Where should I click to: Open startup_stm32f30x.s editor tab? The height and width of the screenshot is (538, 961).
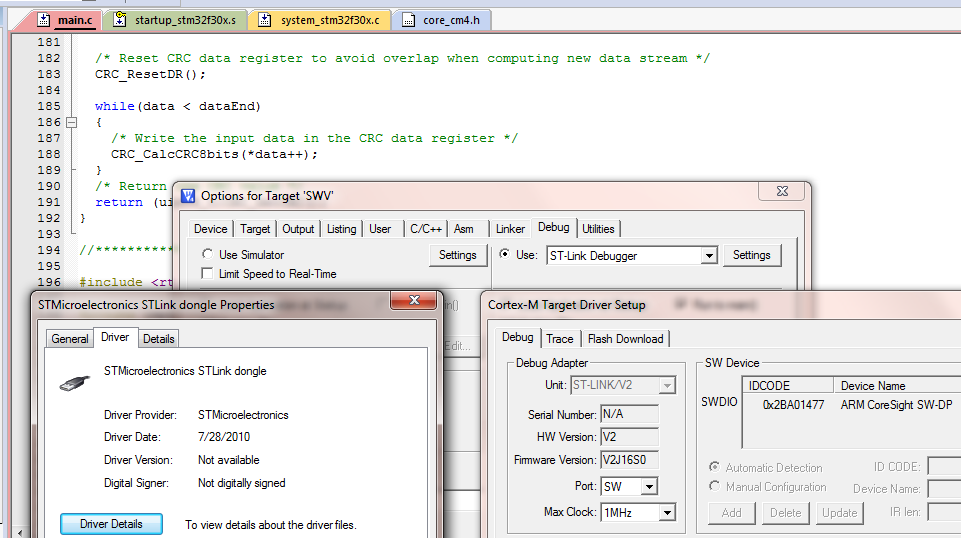185,20
